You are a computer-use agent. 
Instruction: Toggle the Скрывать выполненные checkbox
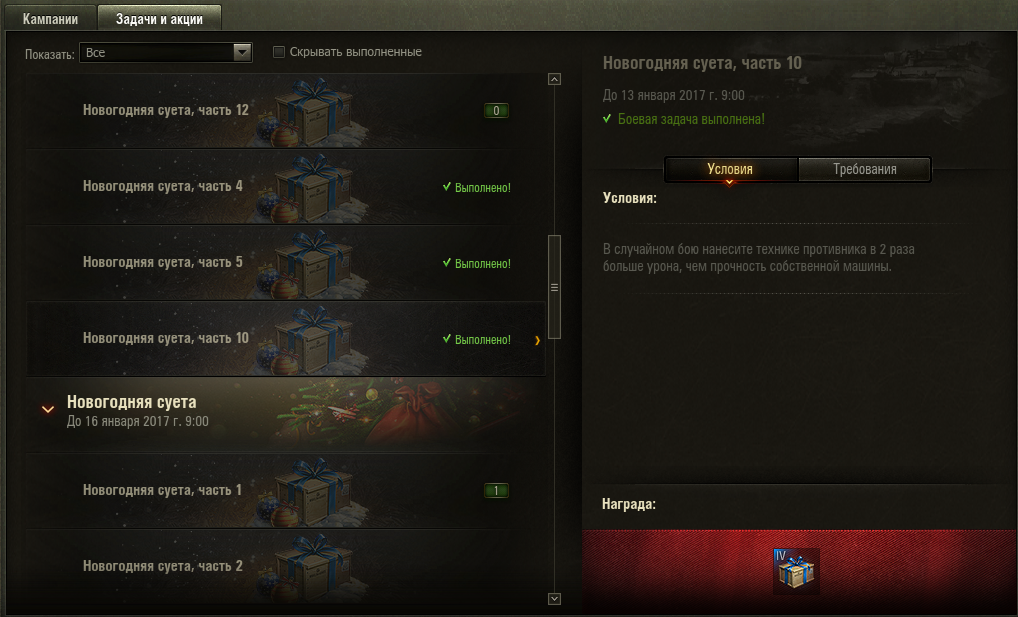pos(279,52)
